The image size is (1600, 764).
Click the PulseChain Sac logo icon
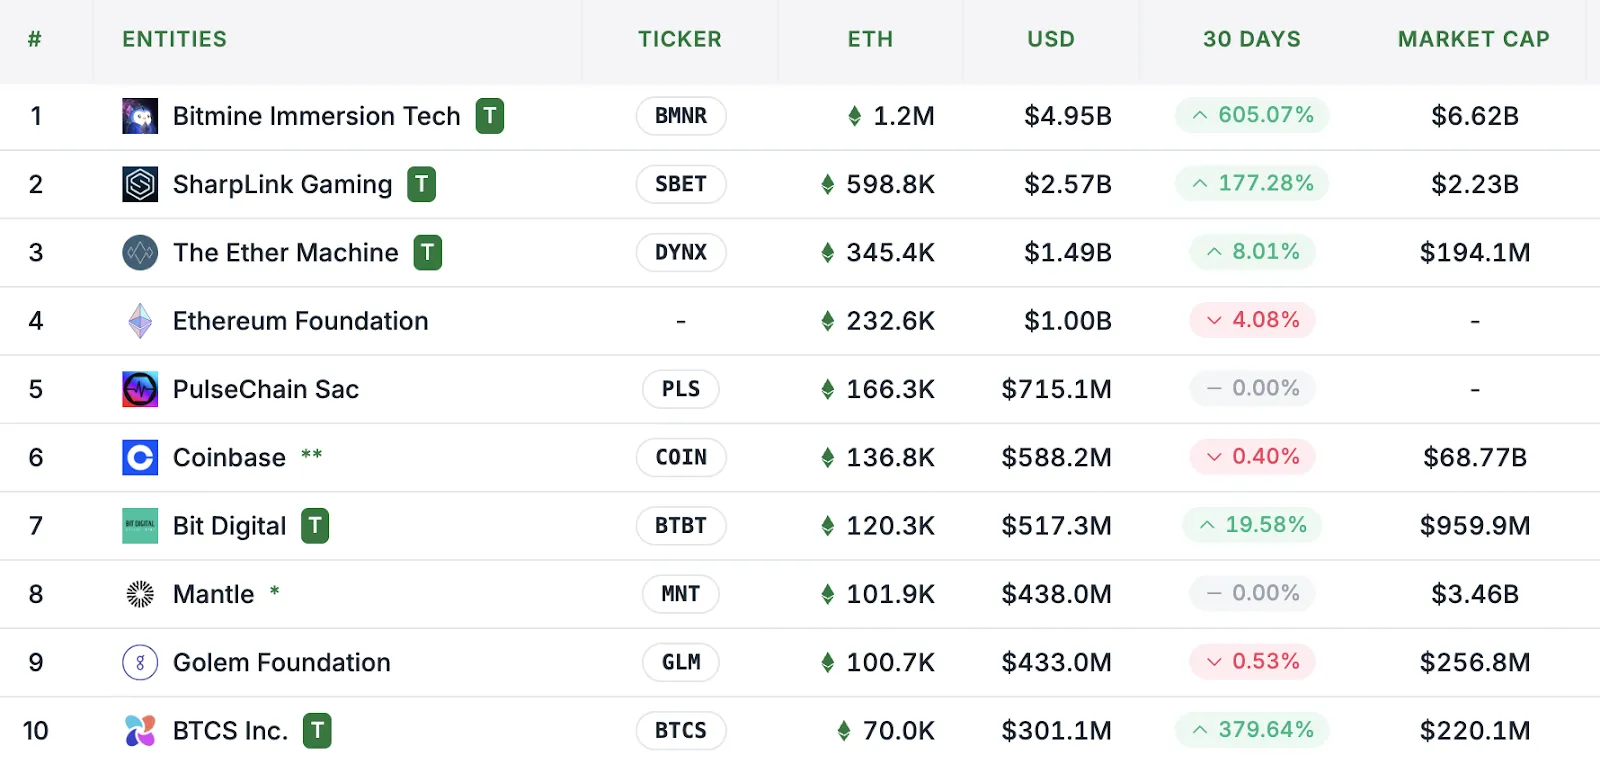140,389
